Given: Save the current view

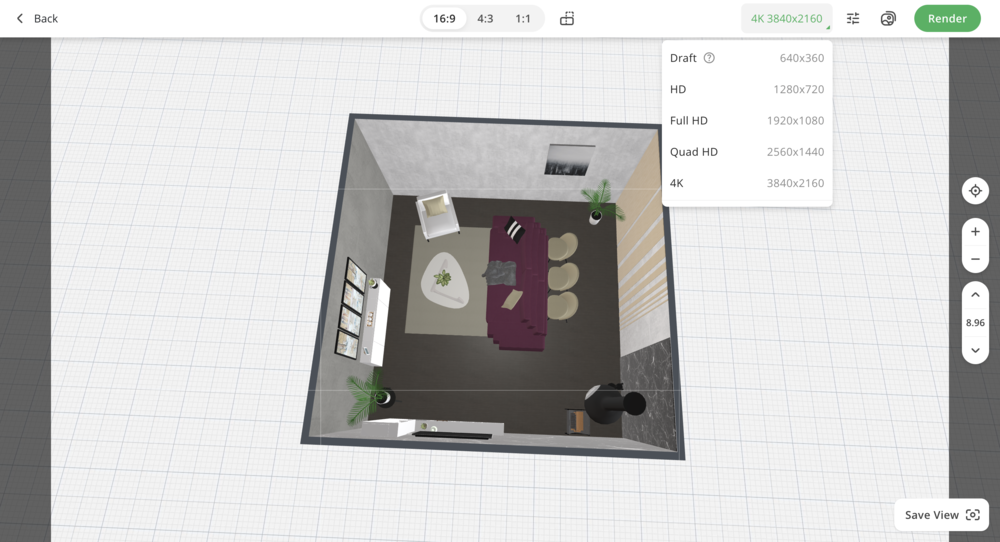Looking at the screenshot, I should [941, 515].
